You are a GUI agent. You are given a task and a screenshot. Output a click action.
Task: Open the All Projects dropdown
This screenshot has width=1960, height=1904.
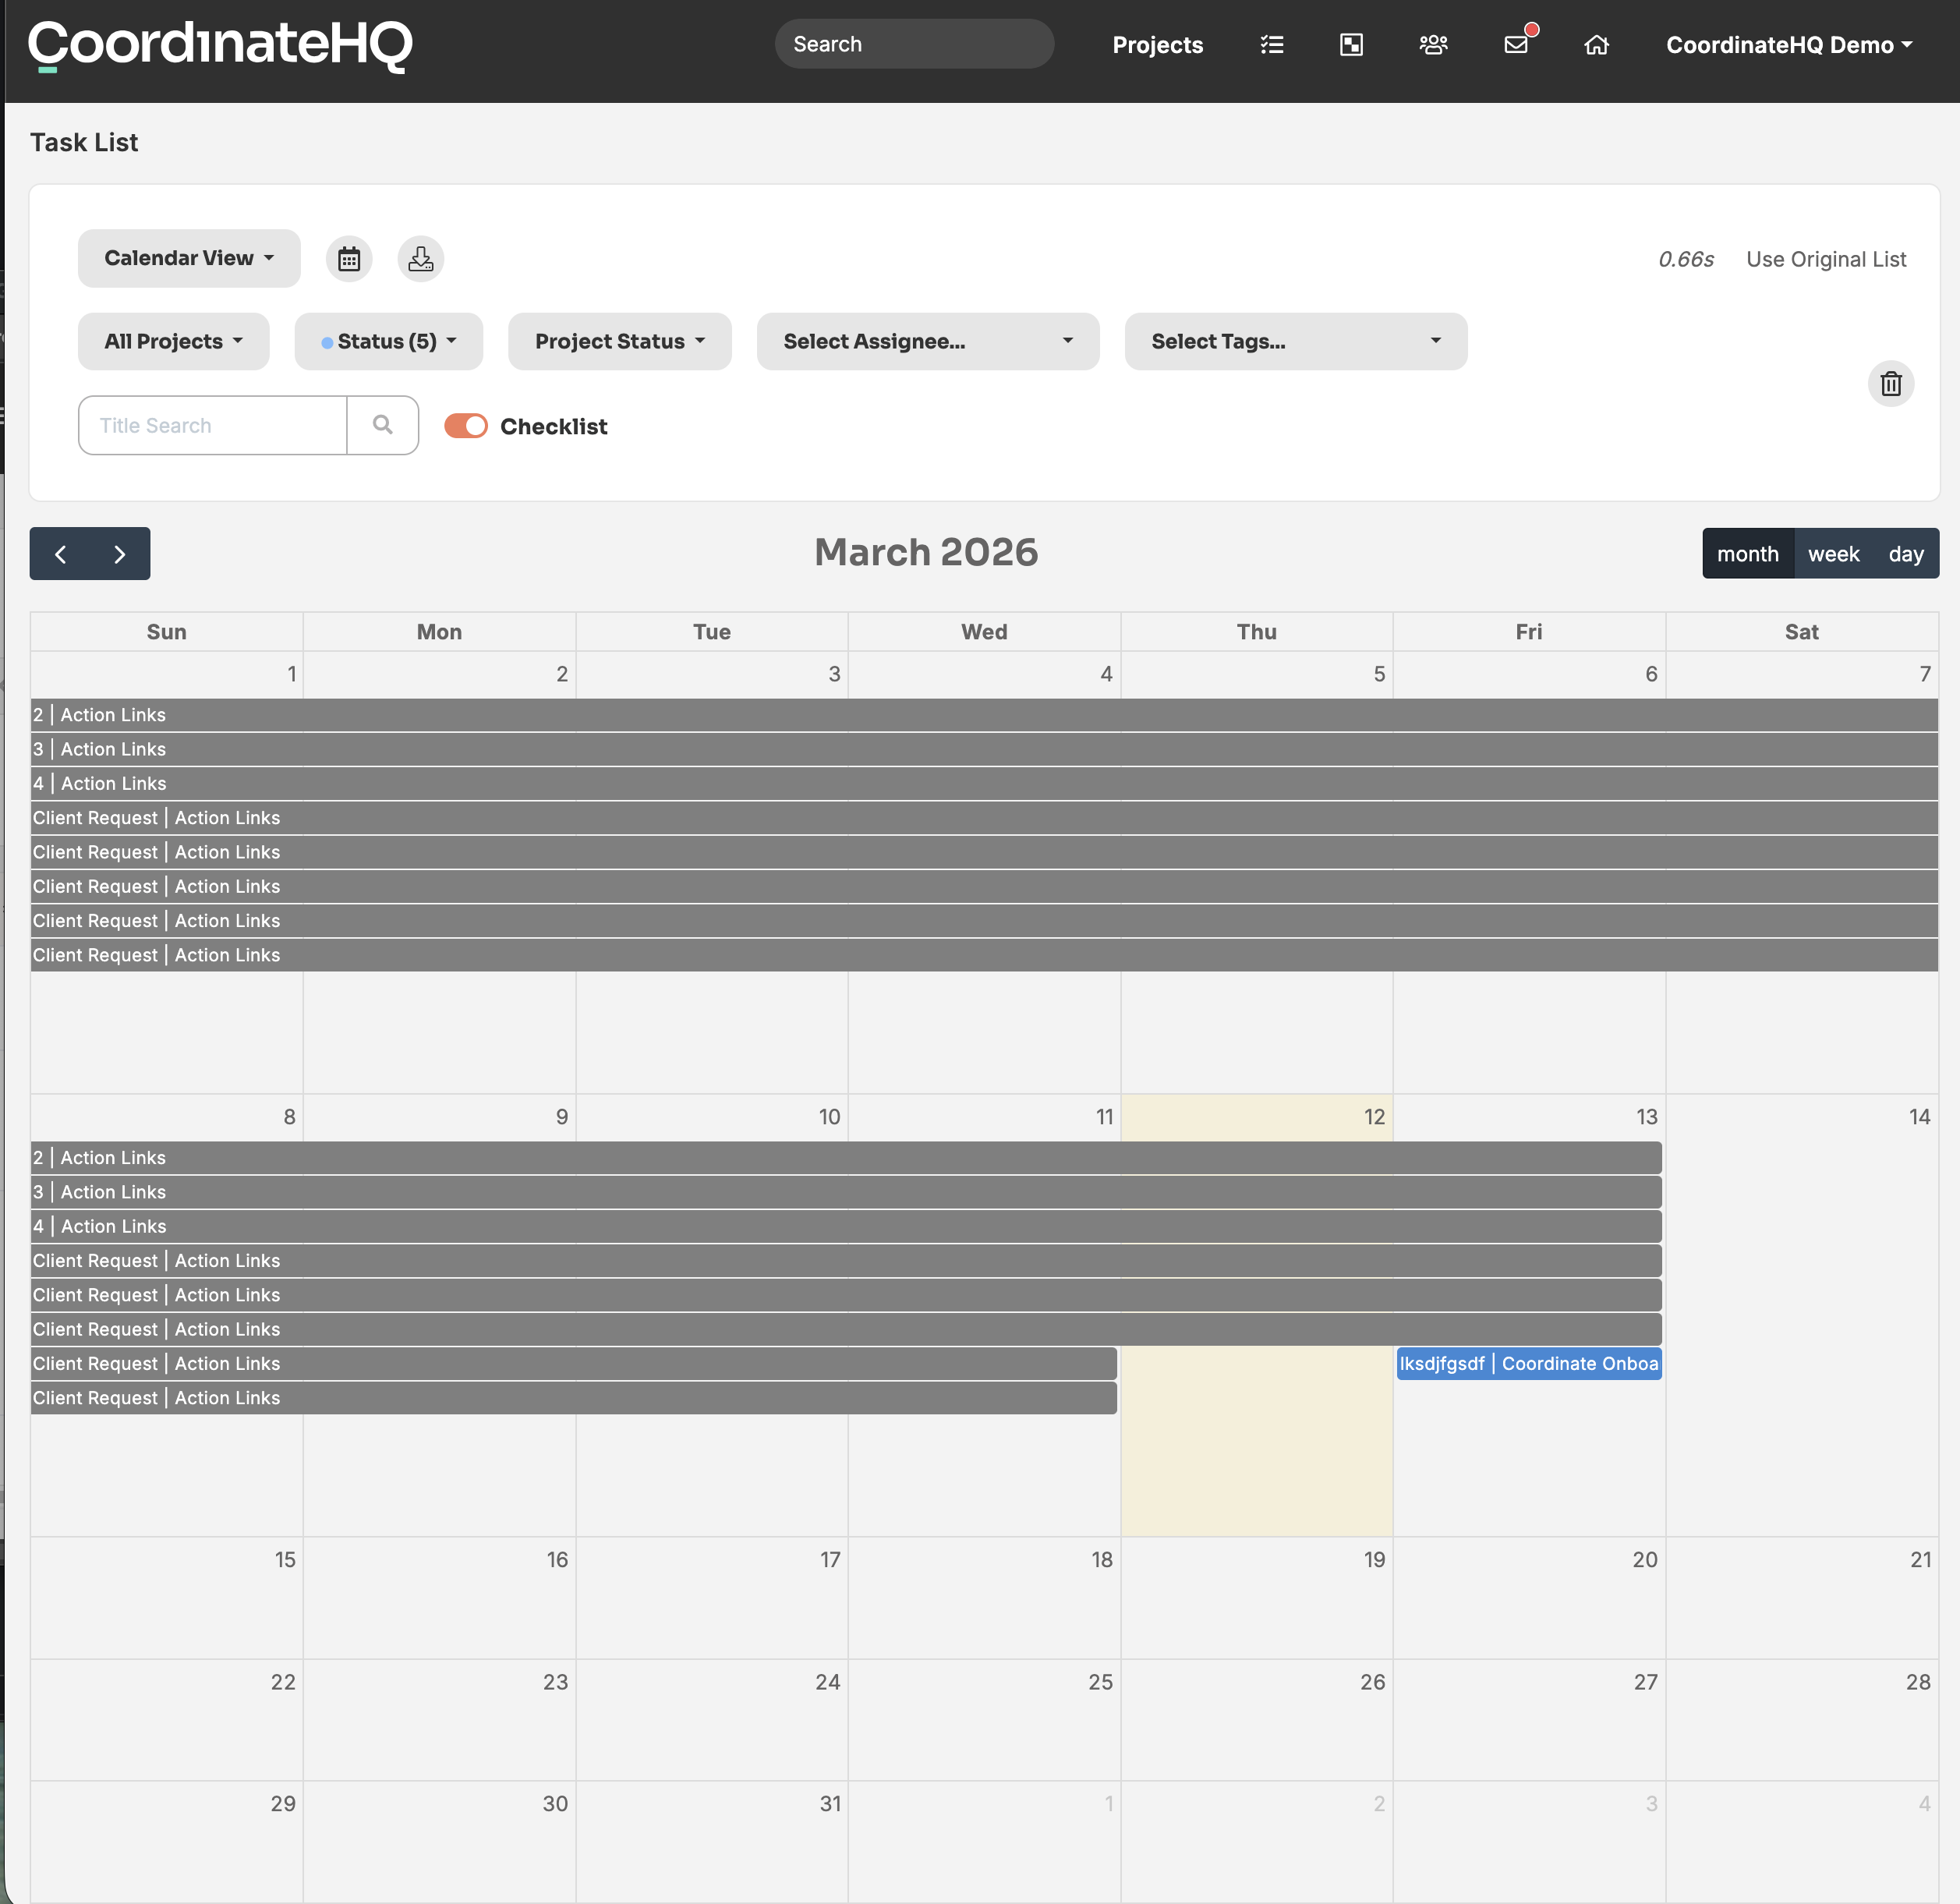[173, 342]
